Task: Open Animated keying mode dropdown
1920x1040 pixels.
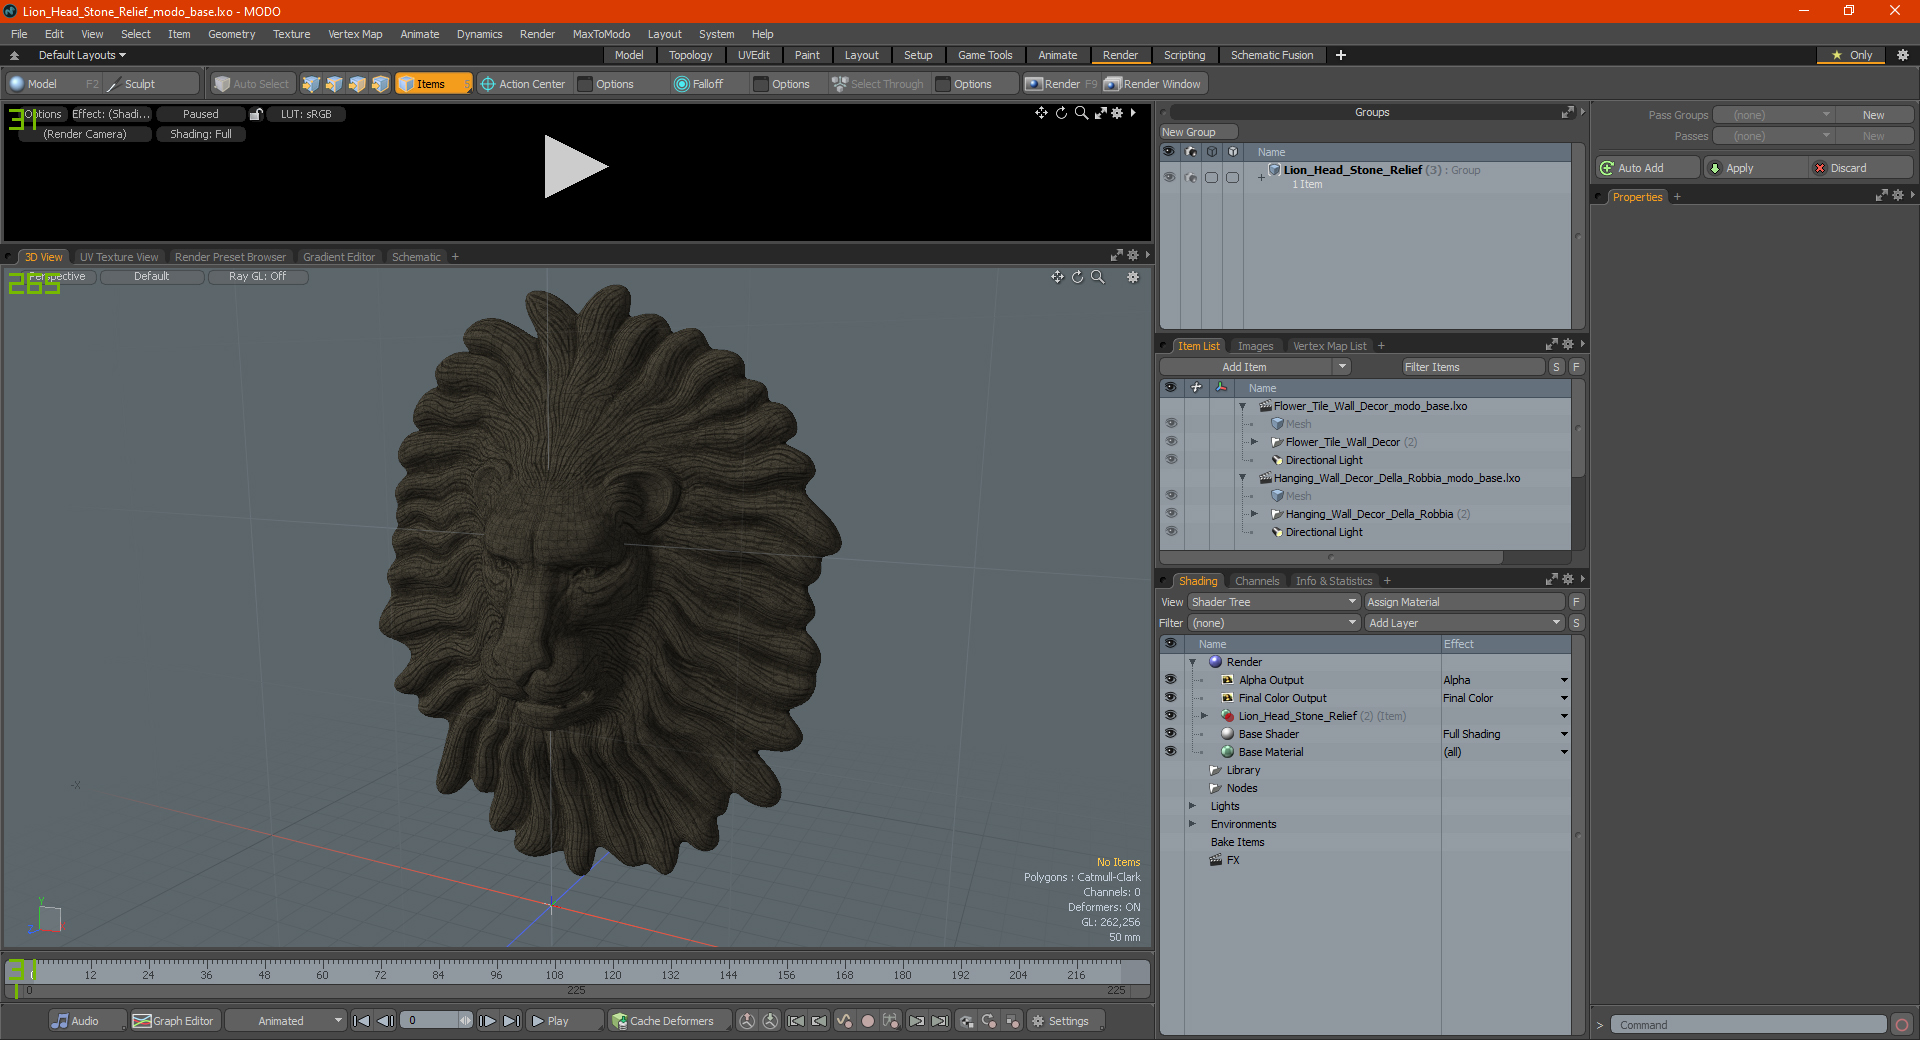Action: coord(285,1021)
